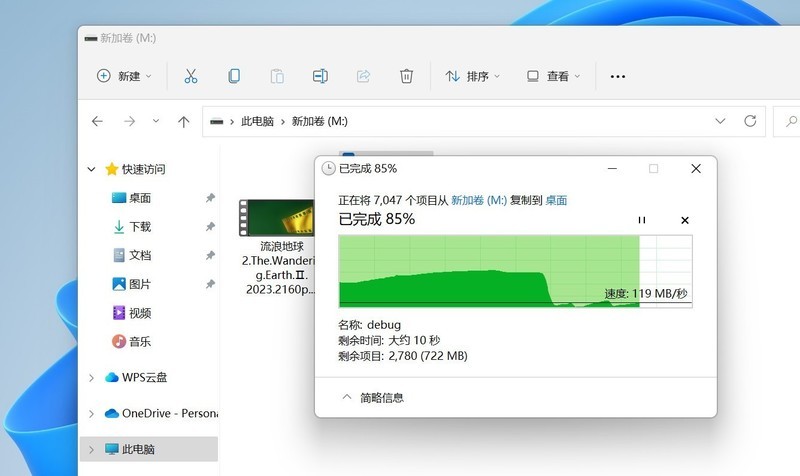The width and height of the screenshot is (800, 476).
Task: Click the 桌面 destination link in dialog
Action: (556, 201)
